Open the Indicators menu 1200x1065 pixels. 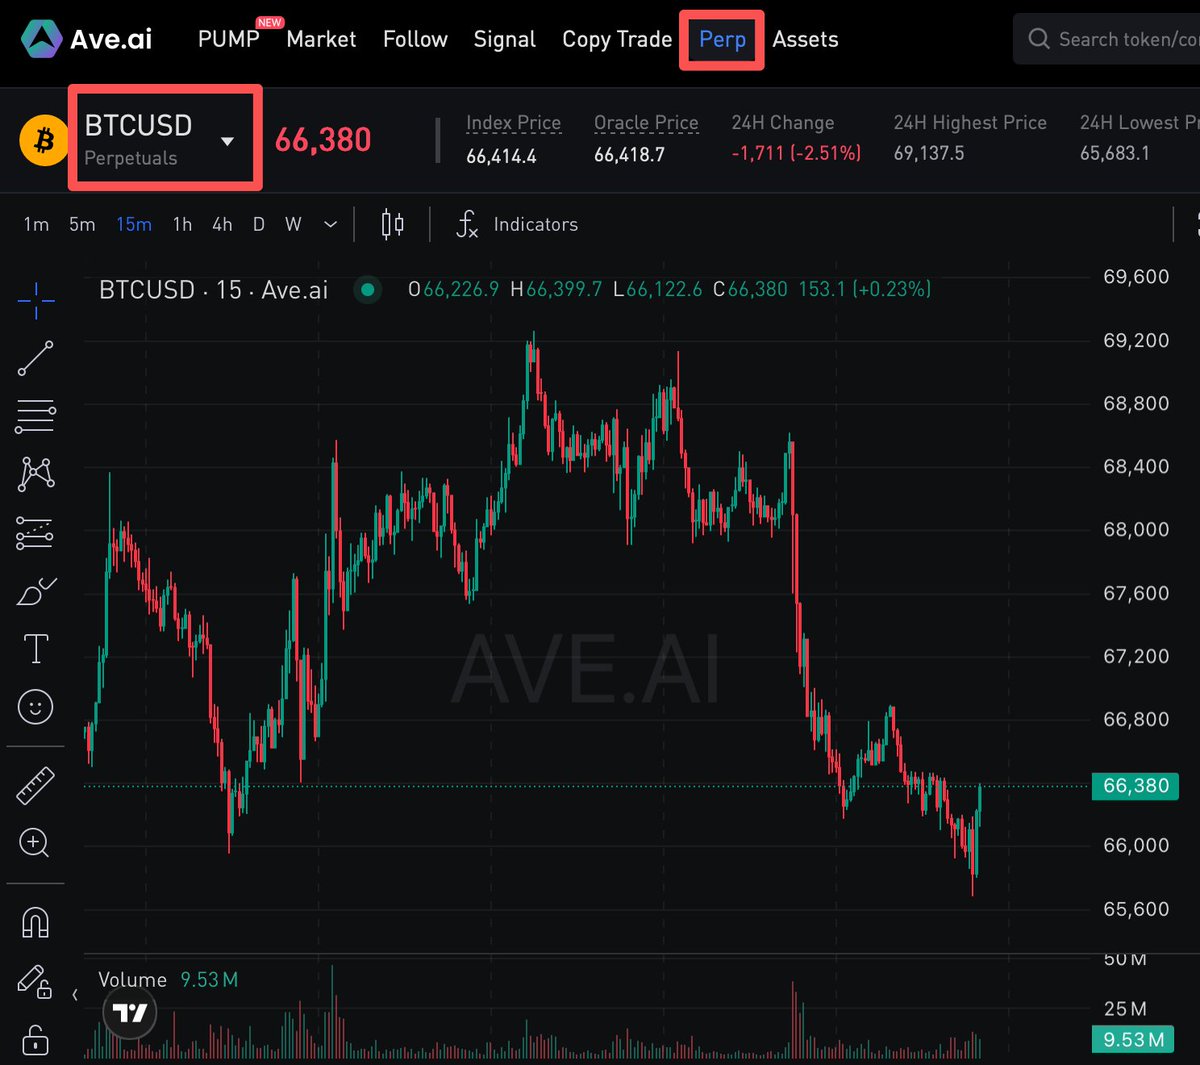coord(517,225)
